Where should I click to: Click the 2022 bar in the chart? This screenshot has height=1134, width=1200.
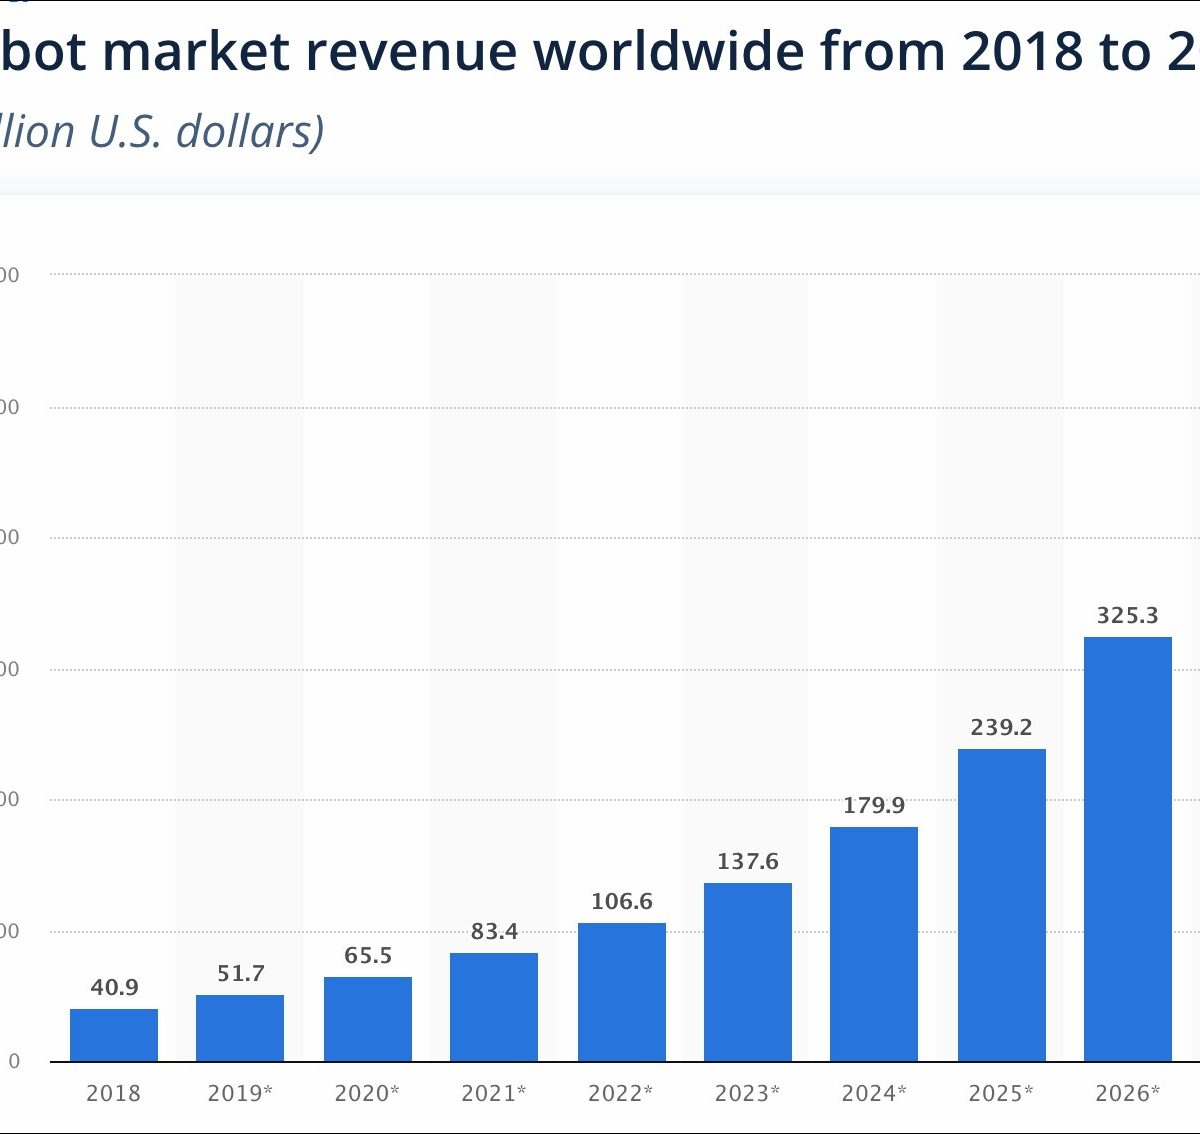click(x=621, y=992)
